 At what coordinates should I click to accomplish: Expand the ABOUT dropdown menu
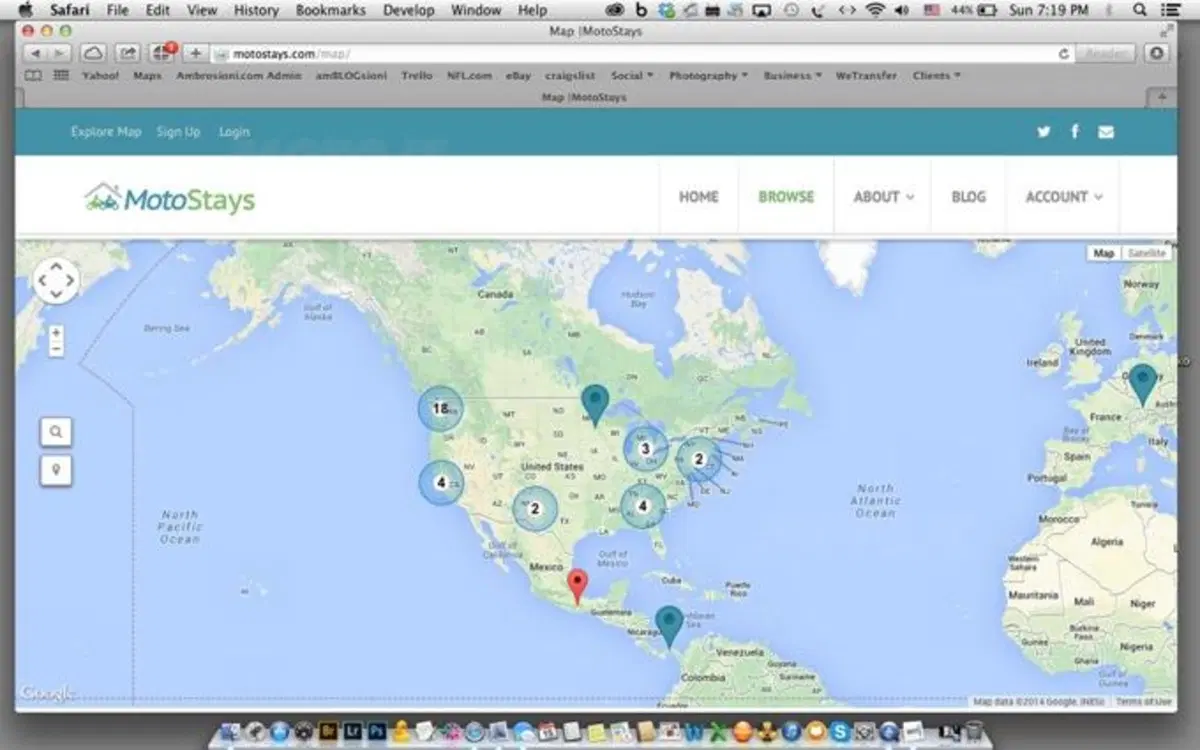click(883, 197)
